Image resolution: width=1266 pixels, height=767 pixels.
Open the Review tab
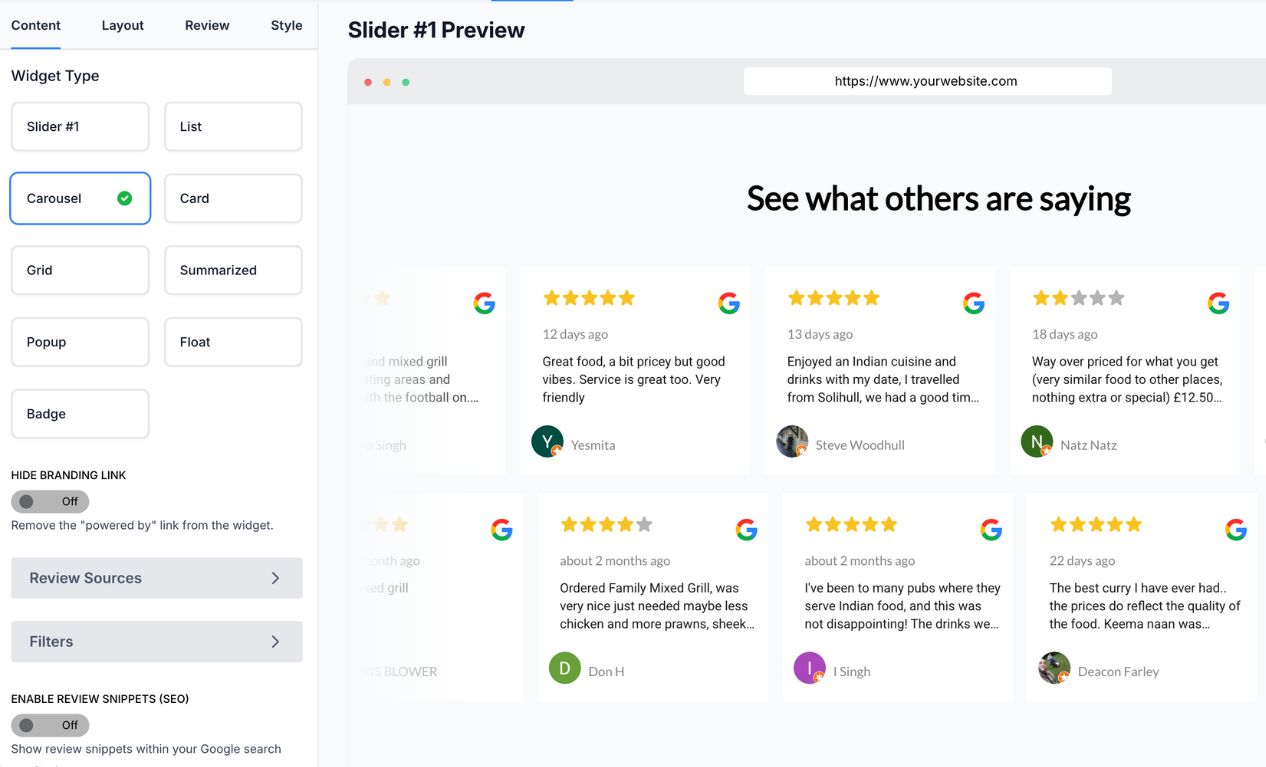click(x=207, y=25)
